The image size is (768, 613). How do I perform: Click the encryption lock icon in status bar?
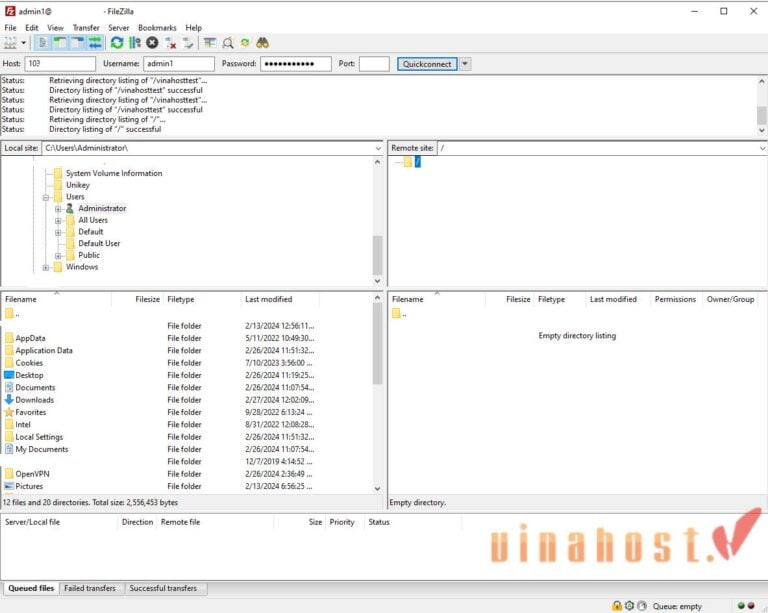[x=617, y=606]
